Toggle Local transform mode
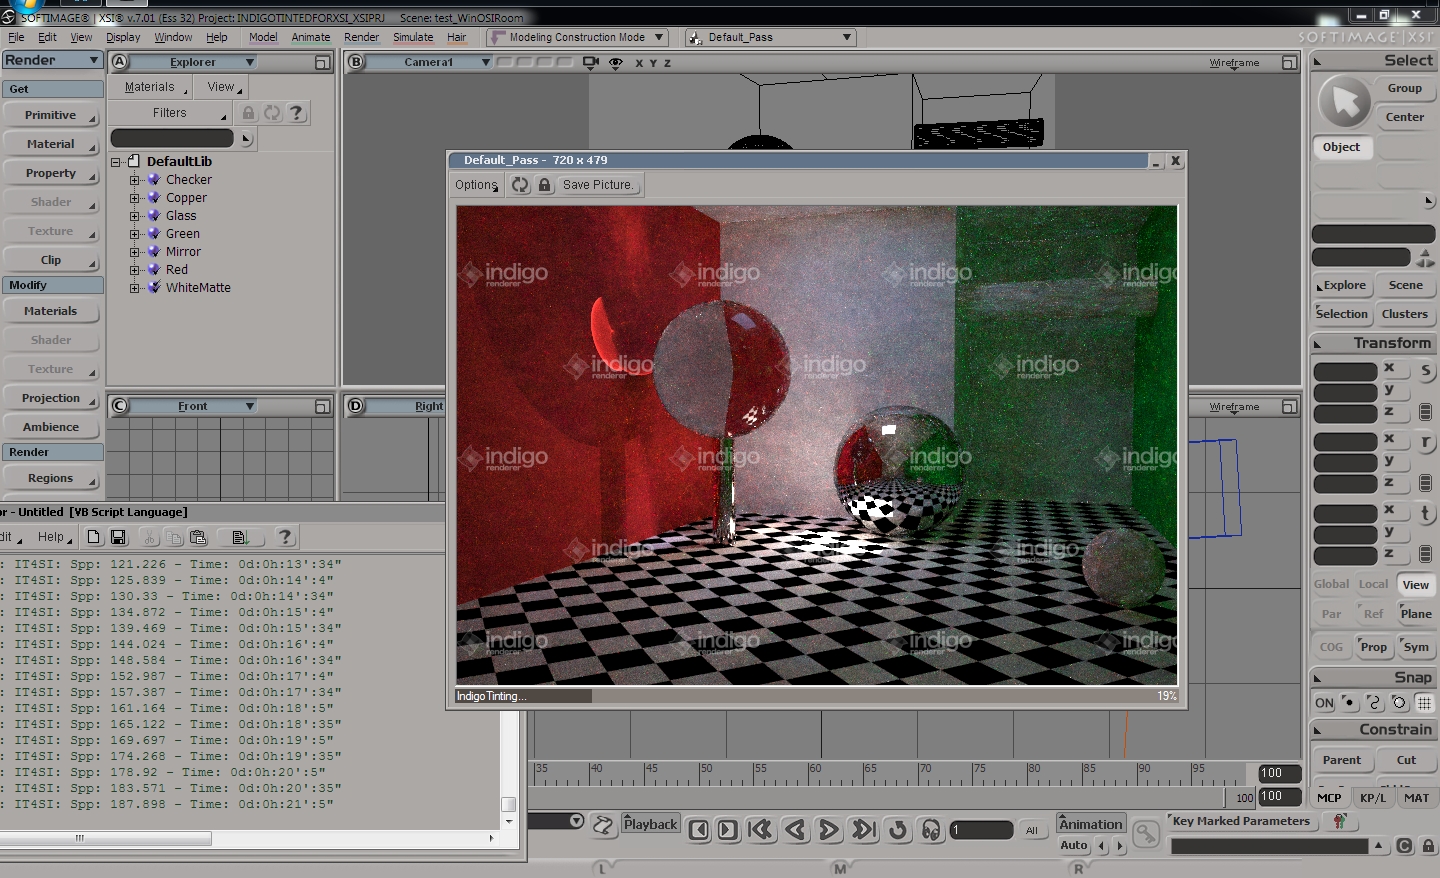 tap(1373, 584)
